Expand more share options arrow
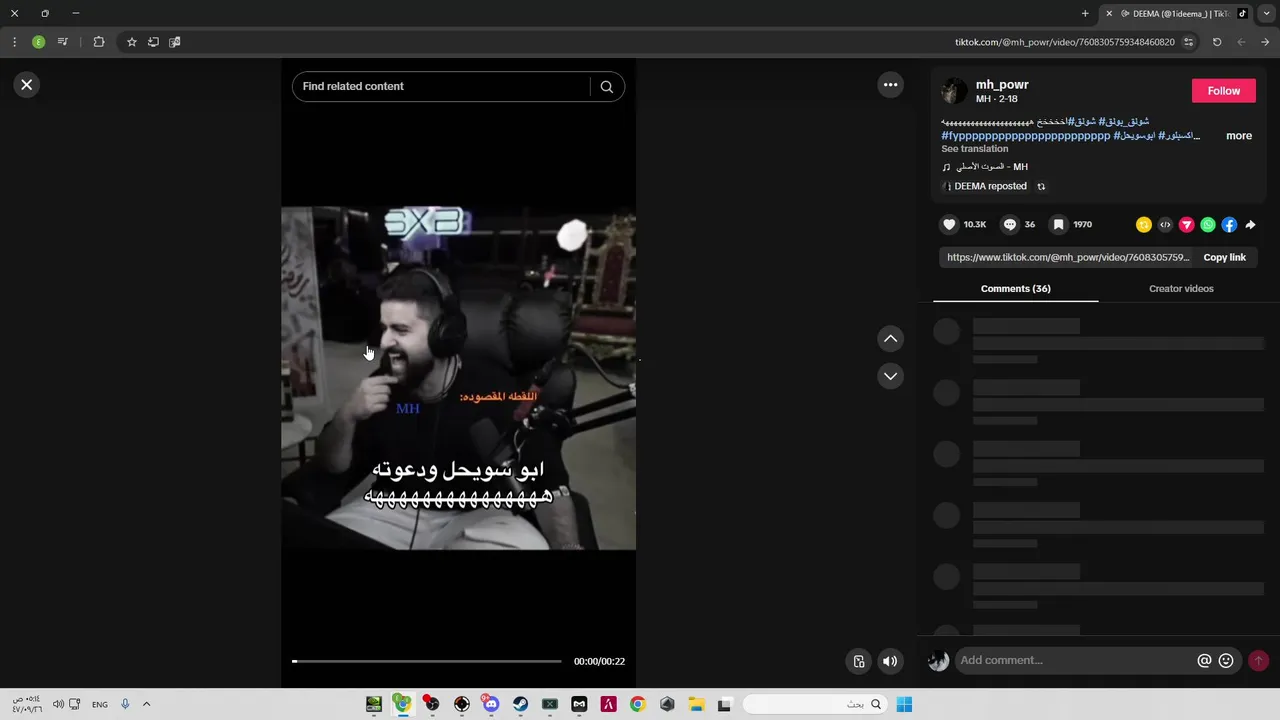Viewport: 1280px width, 720px height. click(1250, 225)
